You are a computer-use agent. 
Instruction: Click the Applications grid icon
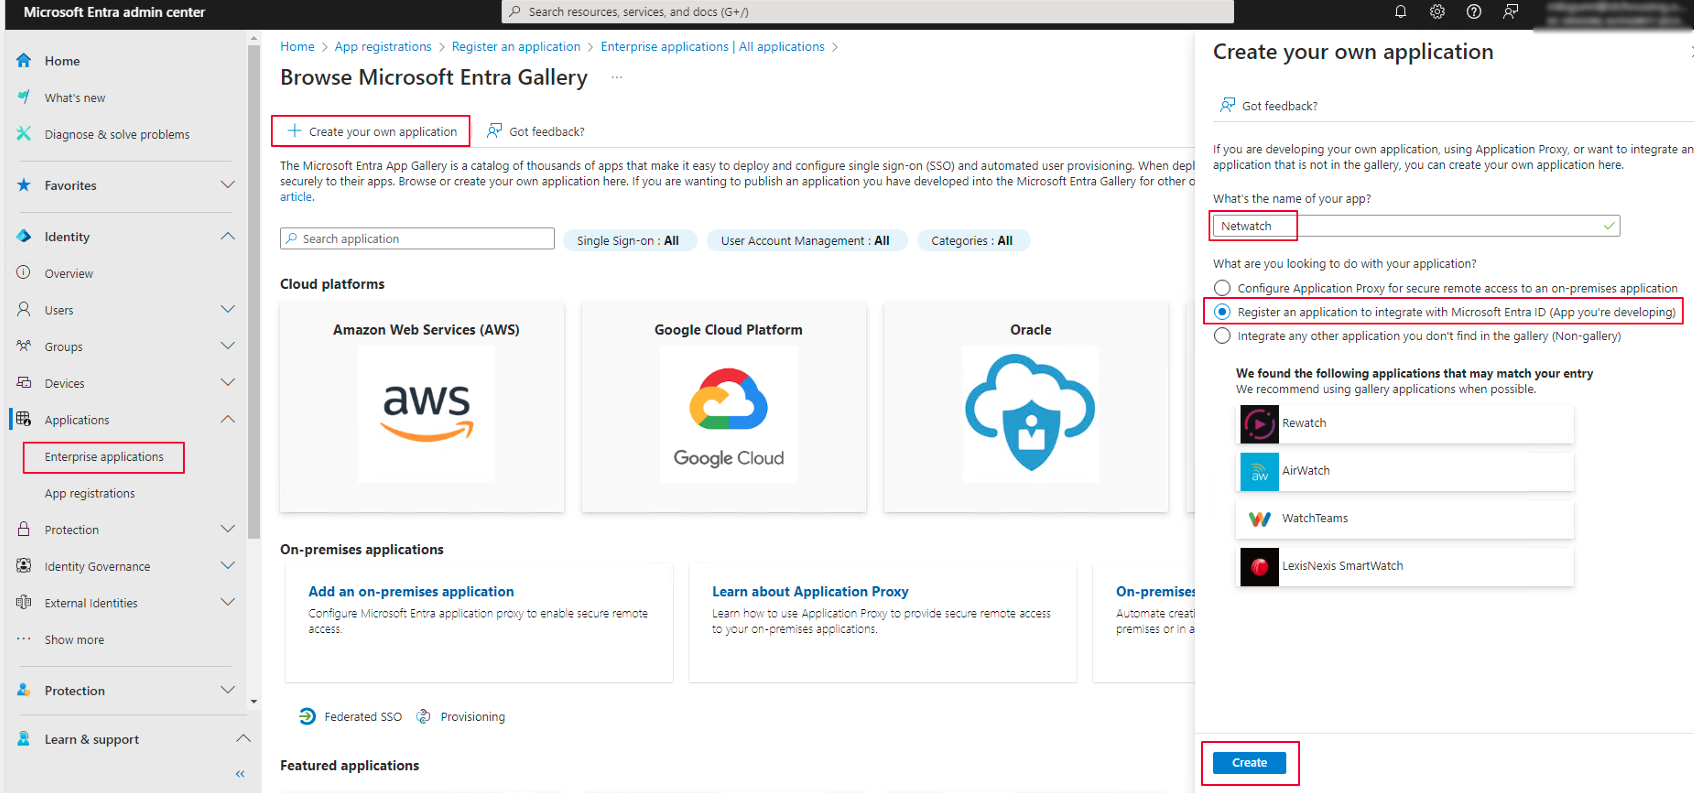[24, 419]
